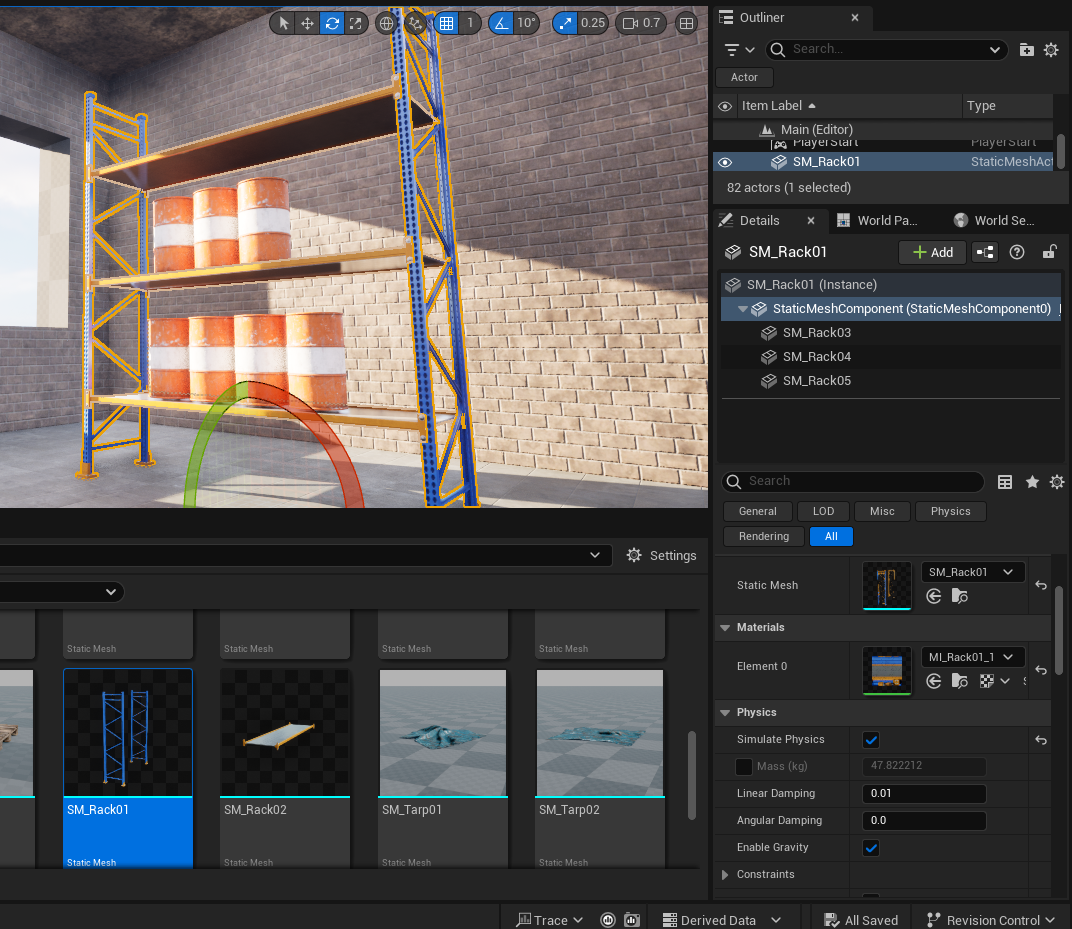The image size is (1072, 929).
Task: Browse to Element 0 material in Content Browser
Action: coord(960,681)
